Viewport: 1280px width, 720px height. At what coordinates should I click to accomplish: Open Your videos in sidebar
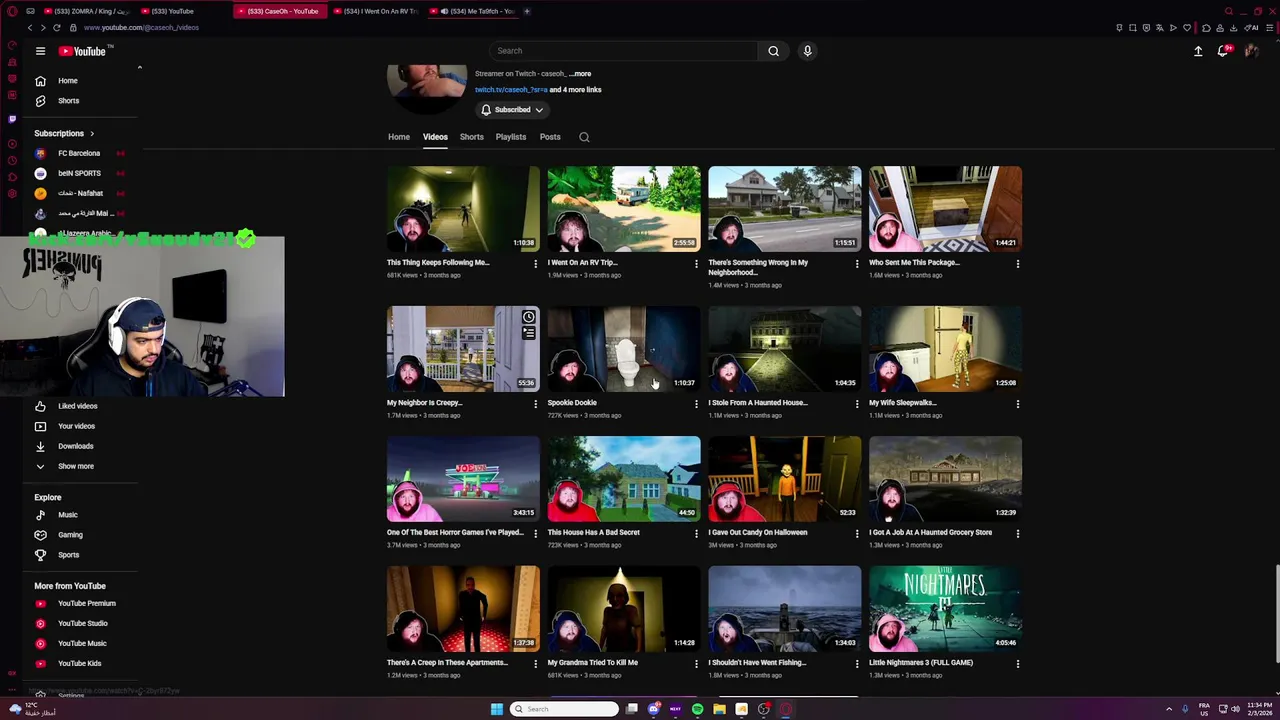pos(76,426)
